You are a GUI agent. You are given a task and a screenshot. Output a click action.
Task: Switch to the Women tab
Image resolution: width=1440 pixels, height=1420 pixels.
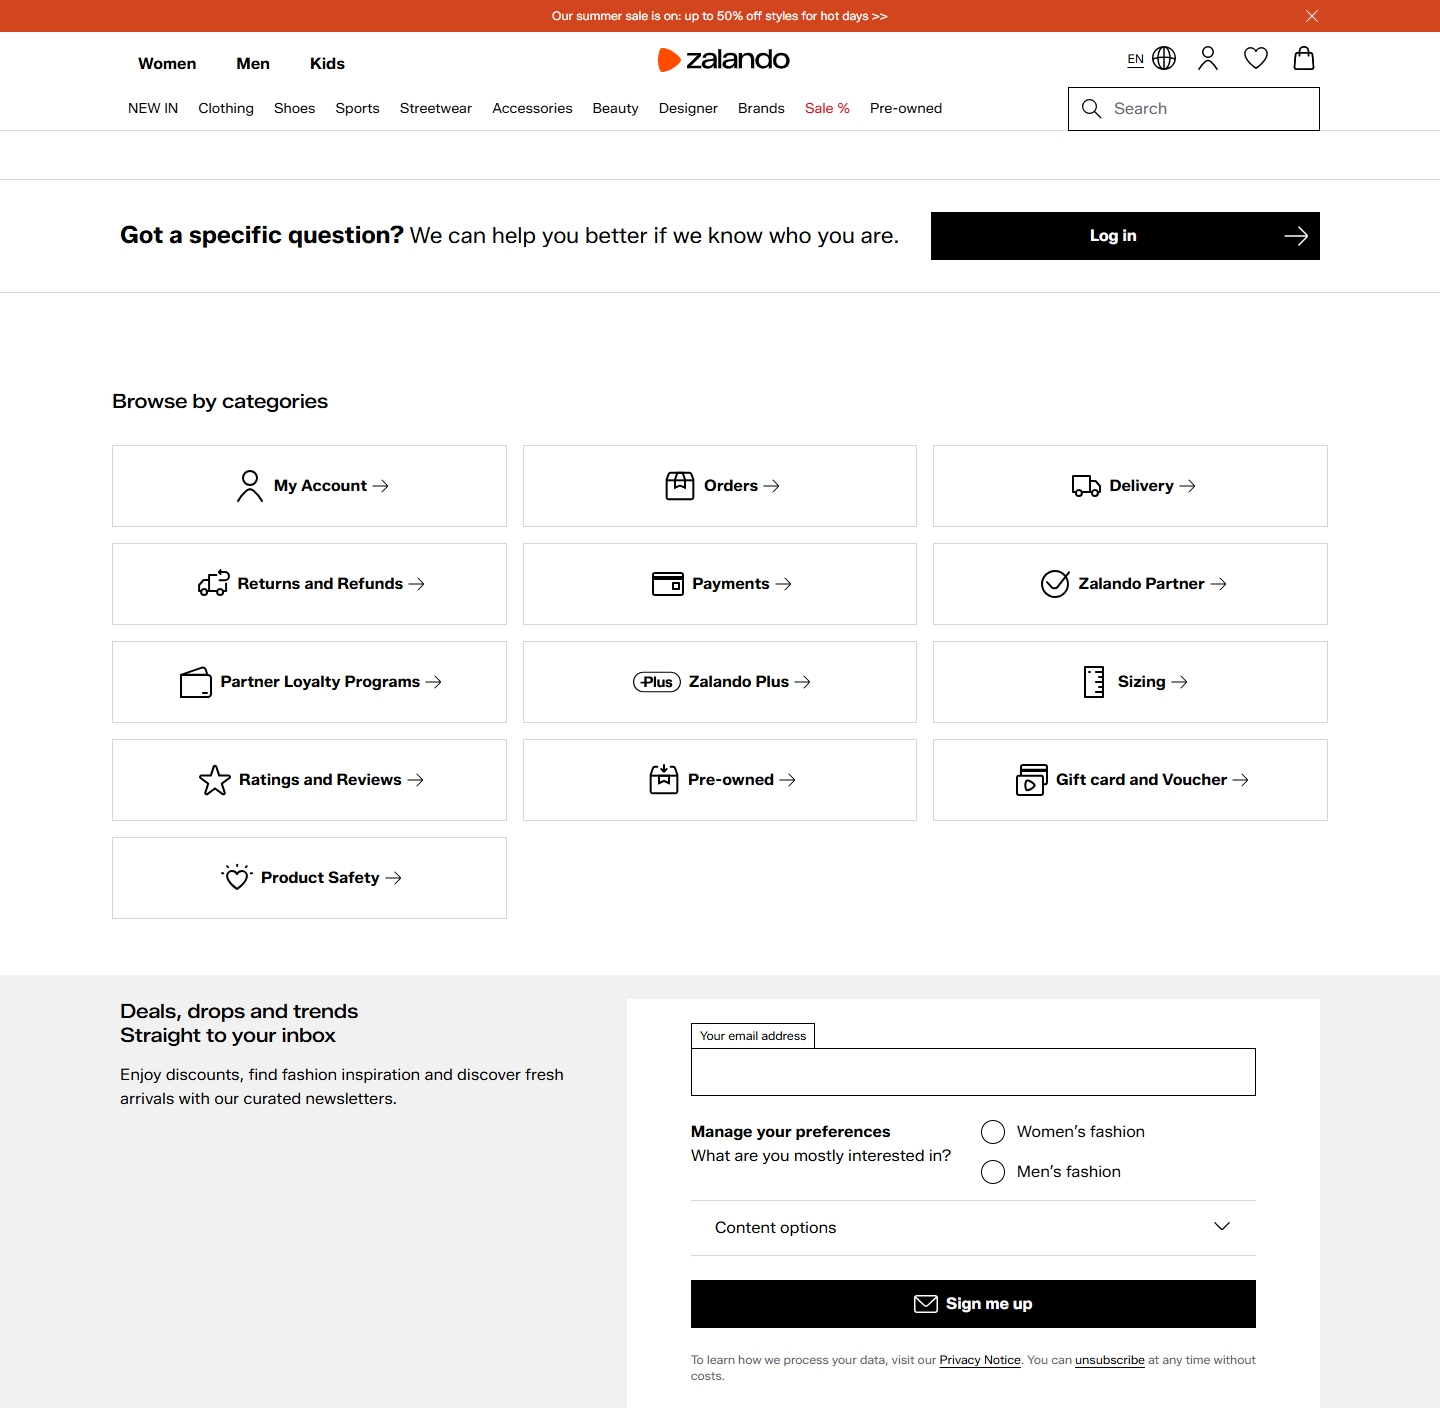[x=167, y=64]
